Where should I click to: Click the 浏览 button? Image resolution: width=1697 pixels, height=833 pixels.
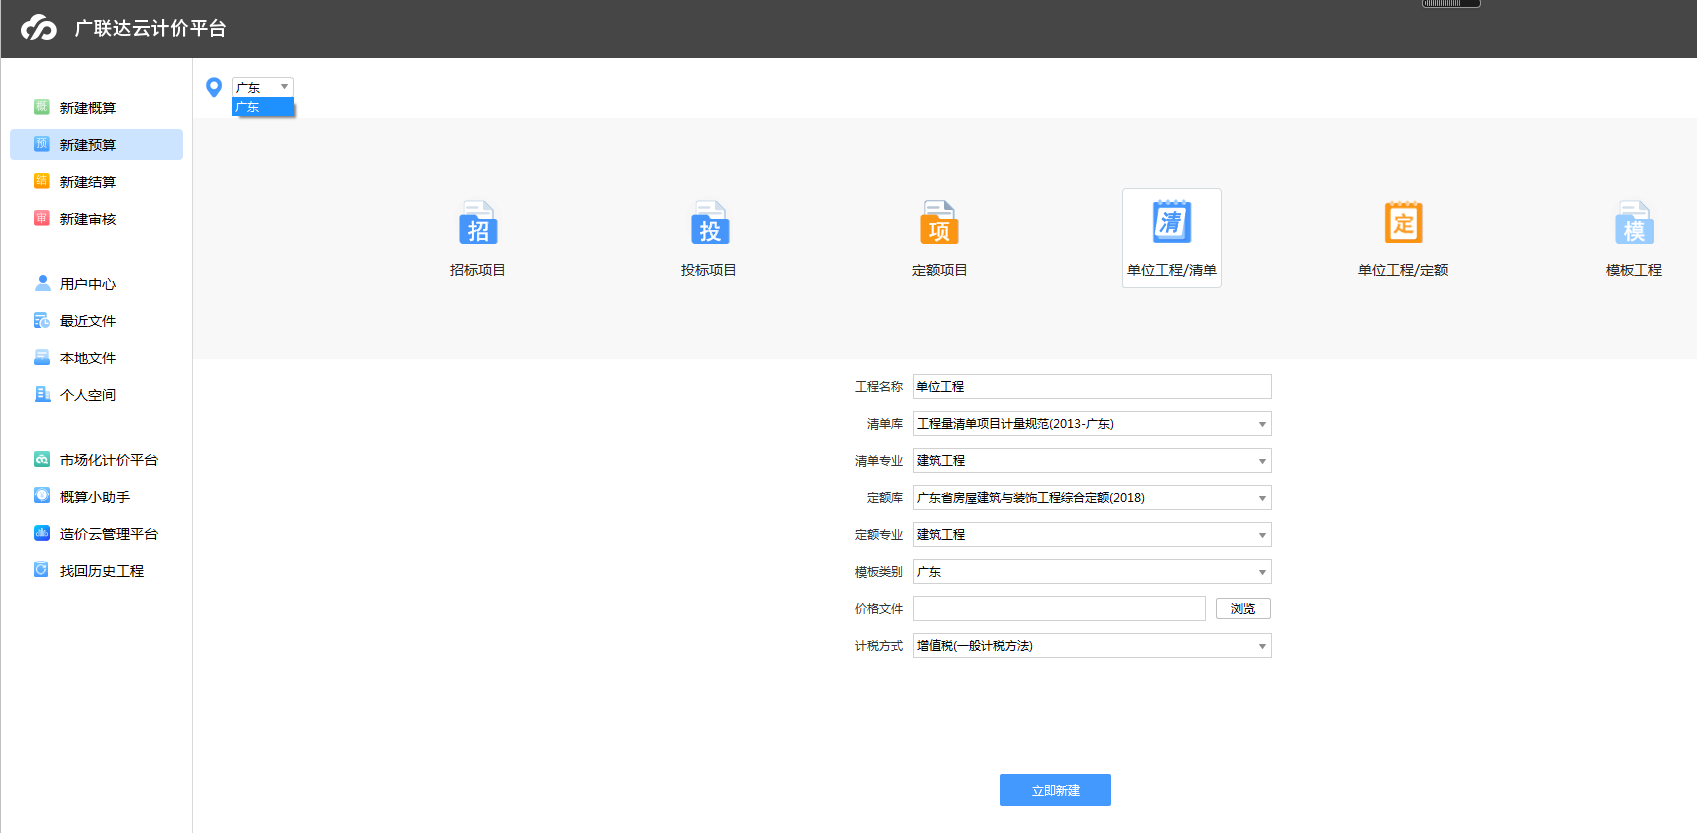pos(1243,609)
